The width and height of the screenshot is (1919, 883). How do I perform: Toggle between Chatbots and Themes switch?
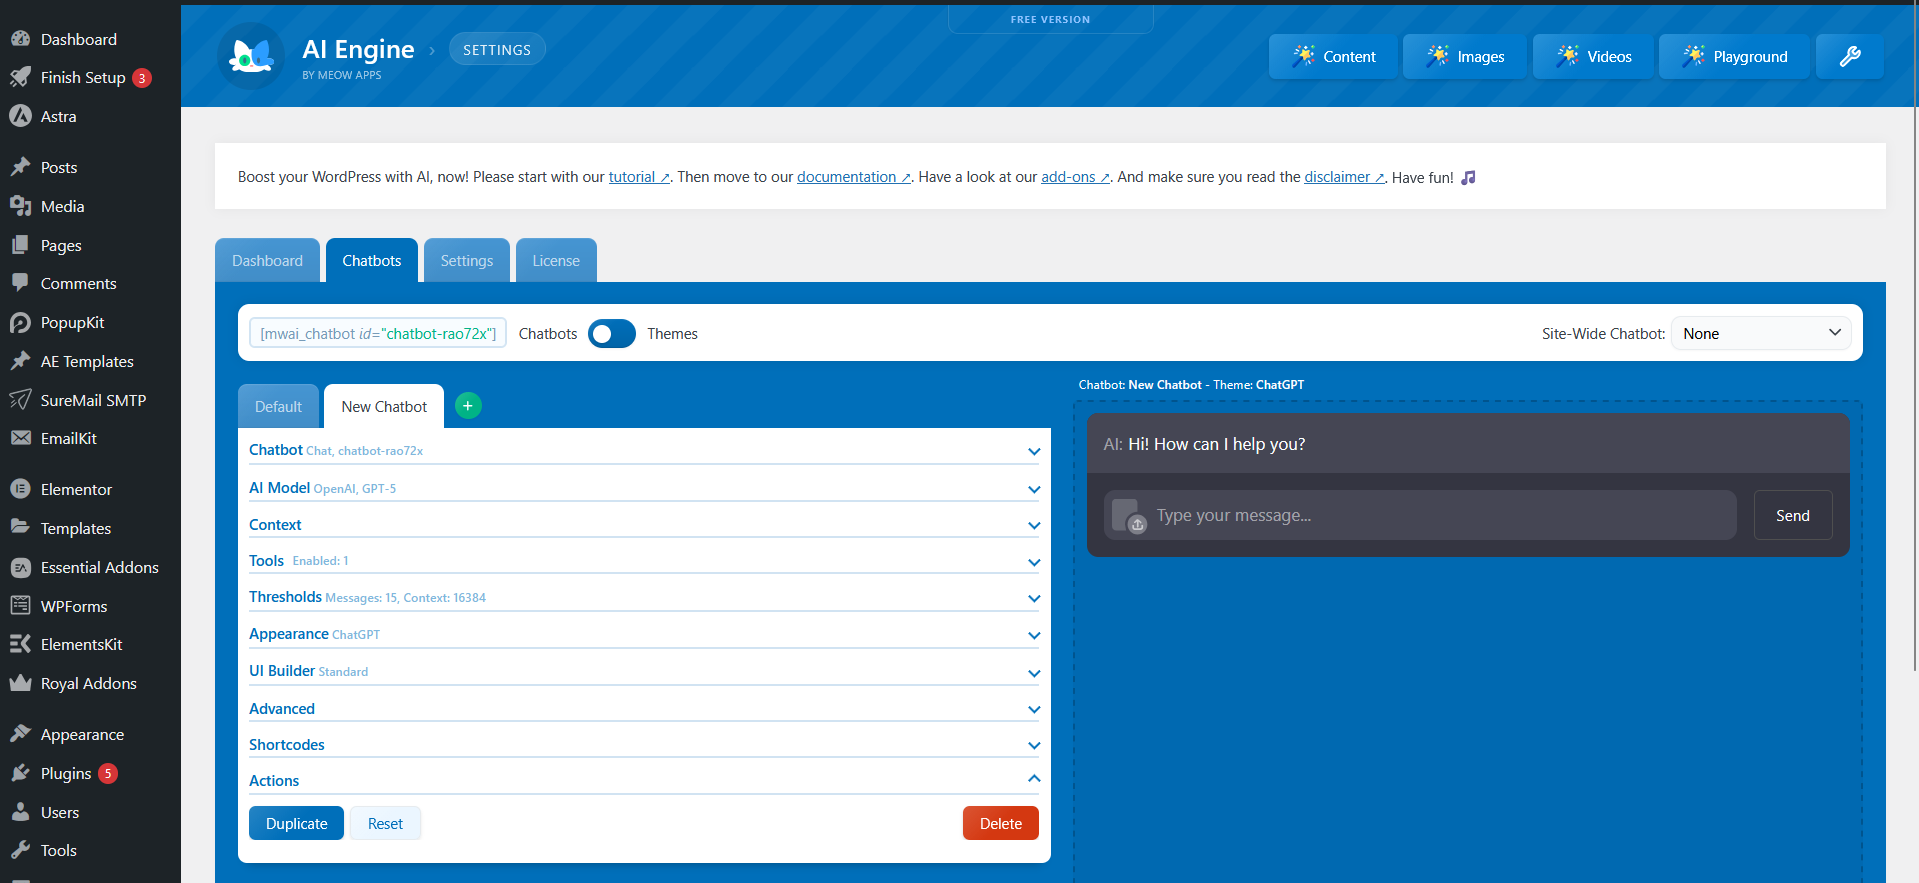pyautogui.click(x=611, y=334)
